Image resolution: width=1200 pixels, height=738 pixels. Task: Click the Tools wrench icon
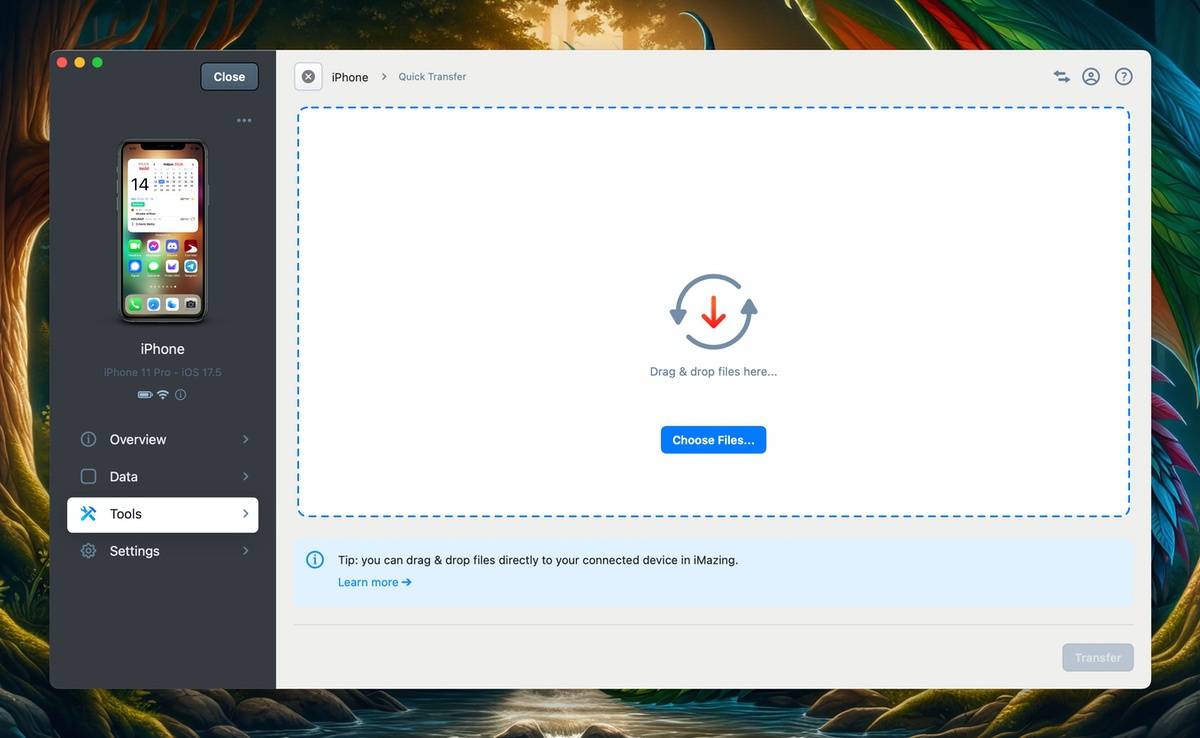pos(88,514)
